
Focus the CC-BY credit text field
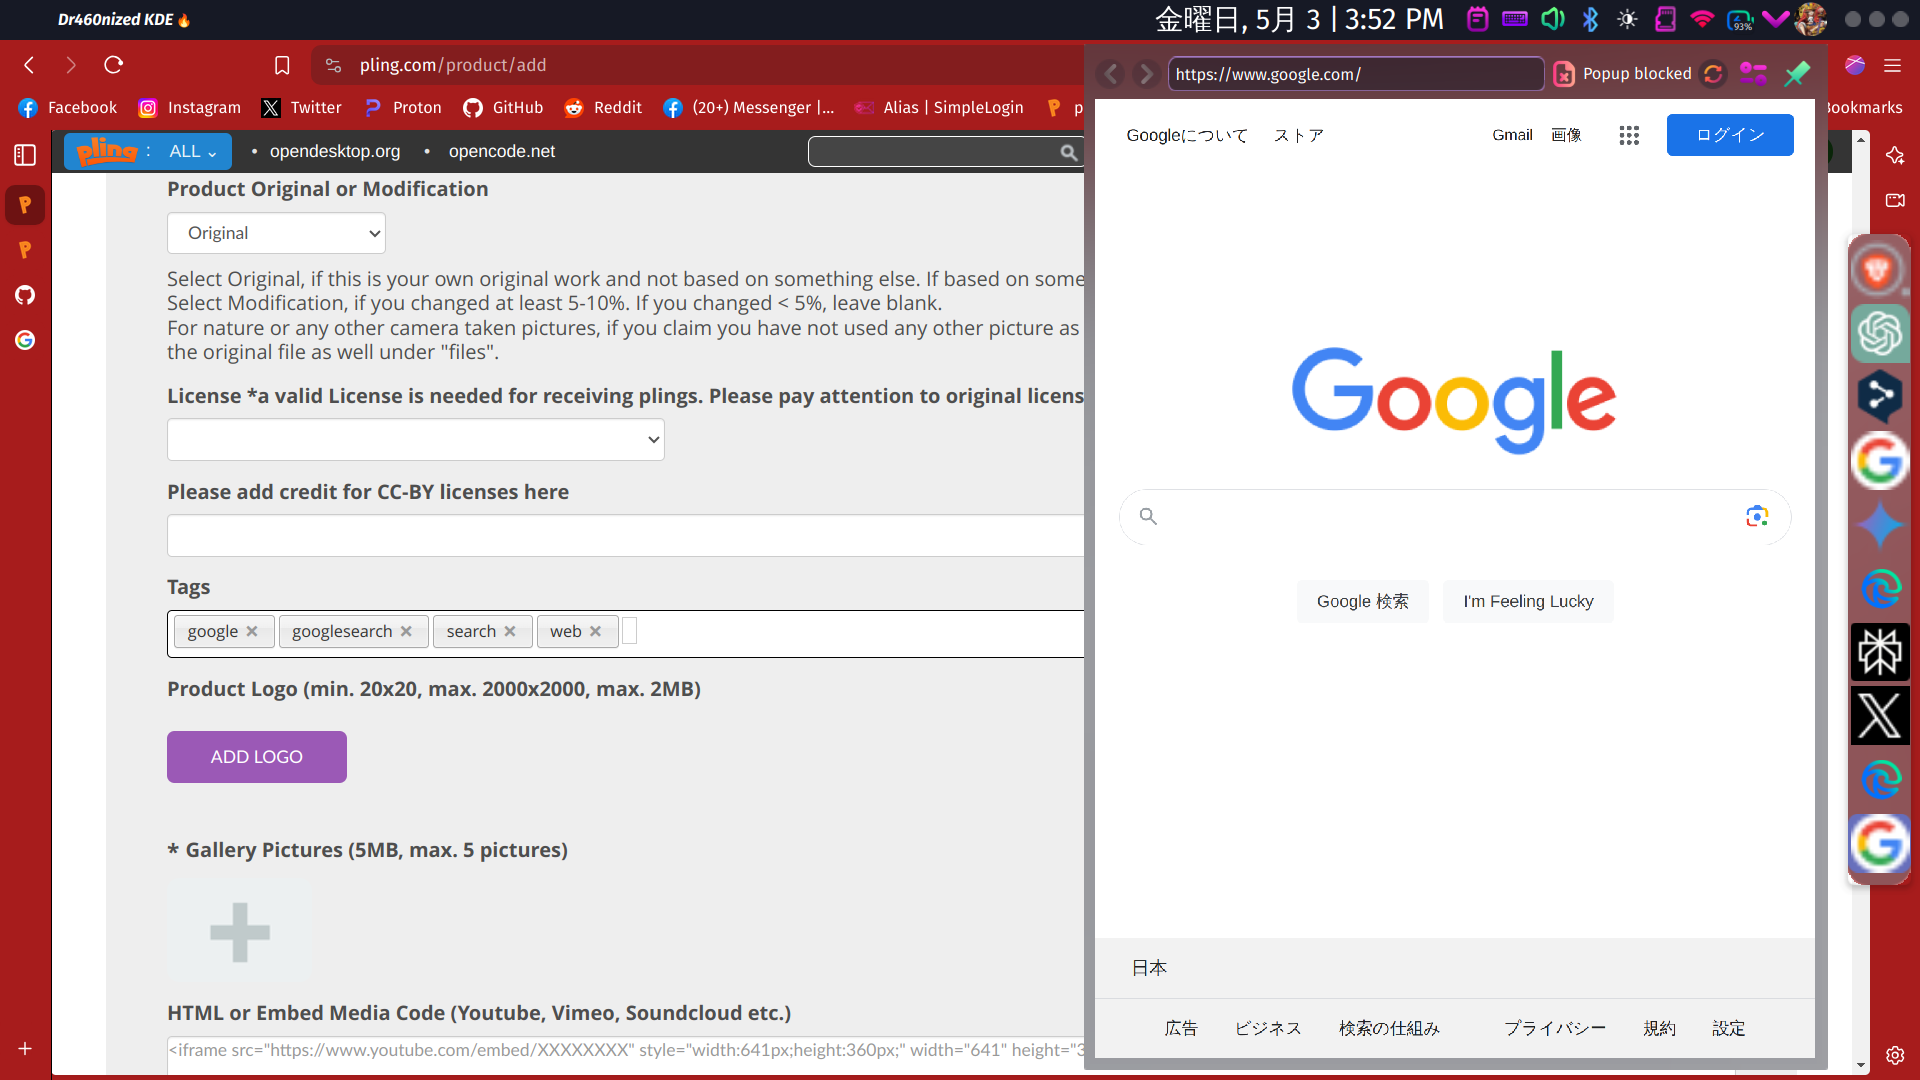(x=625, y=536)
